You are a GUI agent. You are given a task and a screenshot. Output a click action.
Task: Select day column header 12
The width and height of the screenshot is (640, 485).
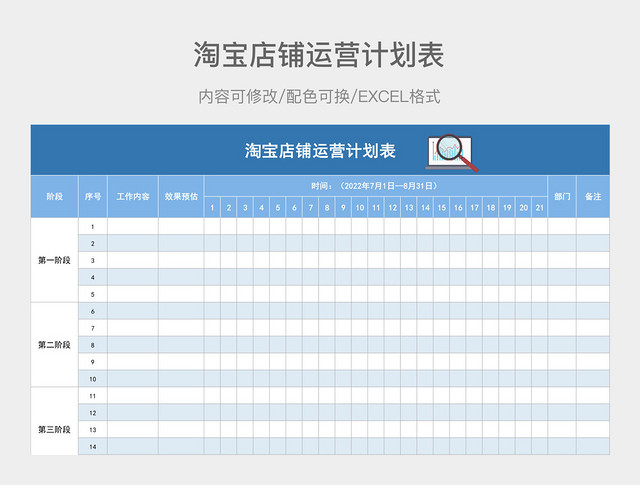point(392,207)
